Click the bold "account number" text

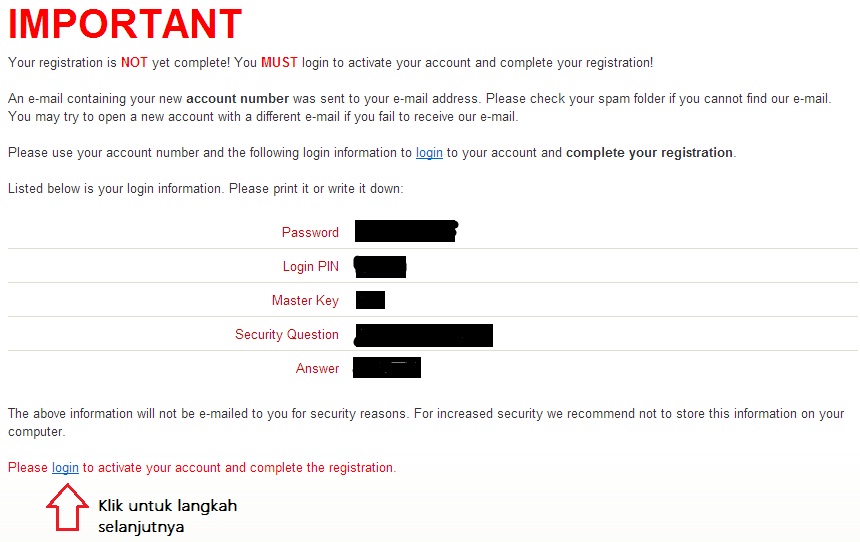(x=237, y=98)
